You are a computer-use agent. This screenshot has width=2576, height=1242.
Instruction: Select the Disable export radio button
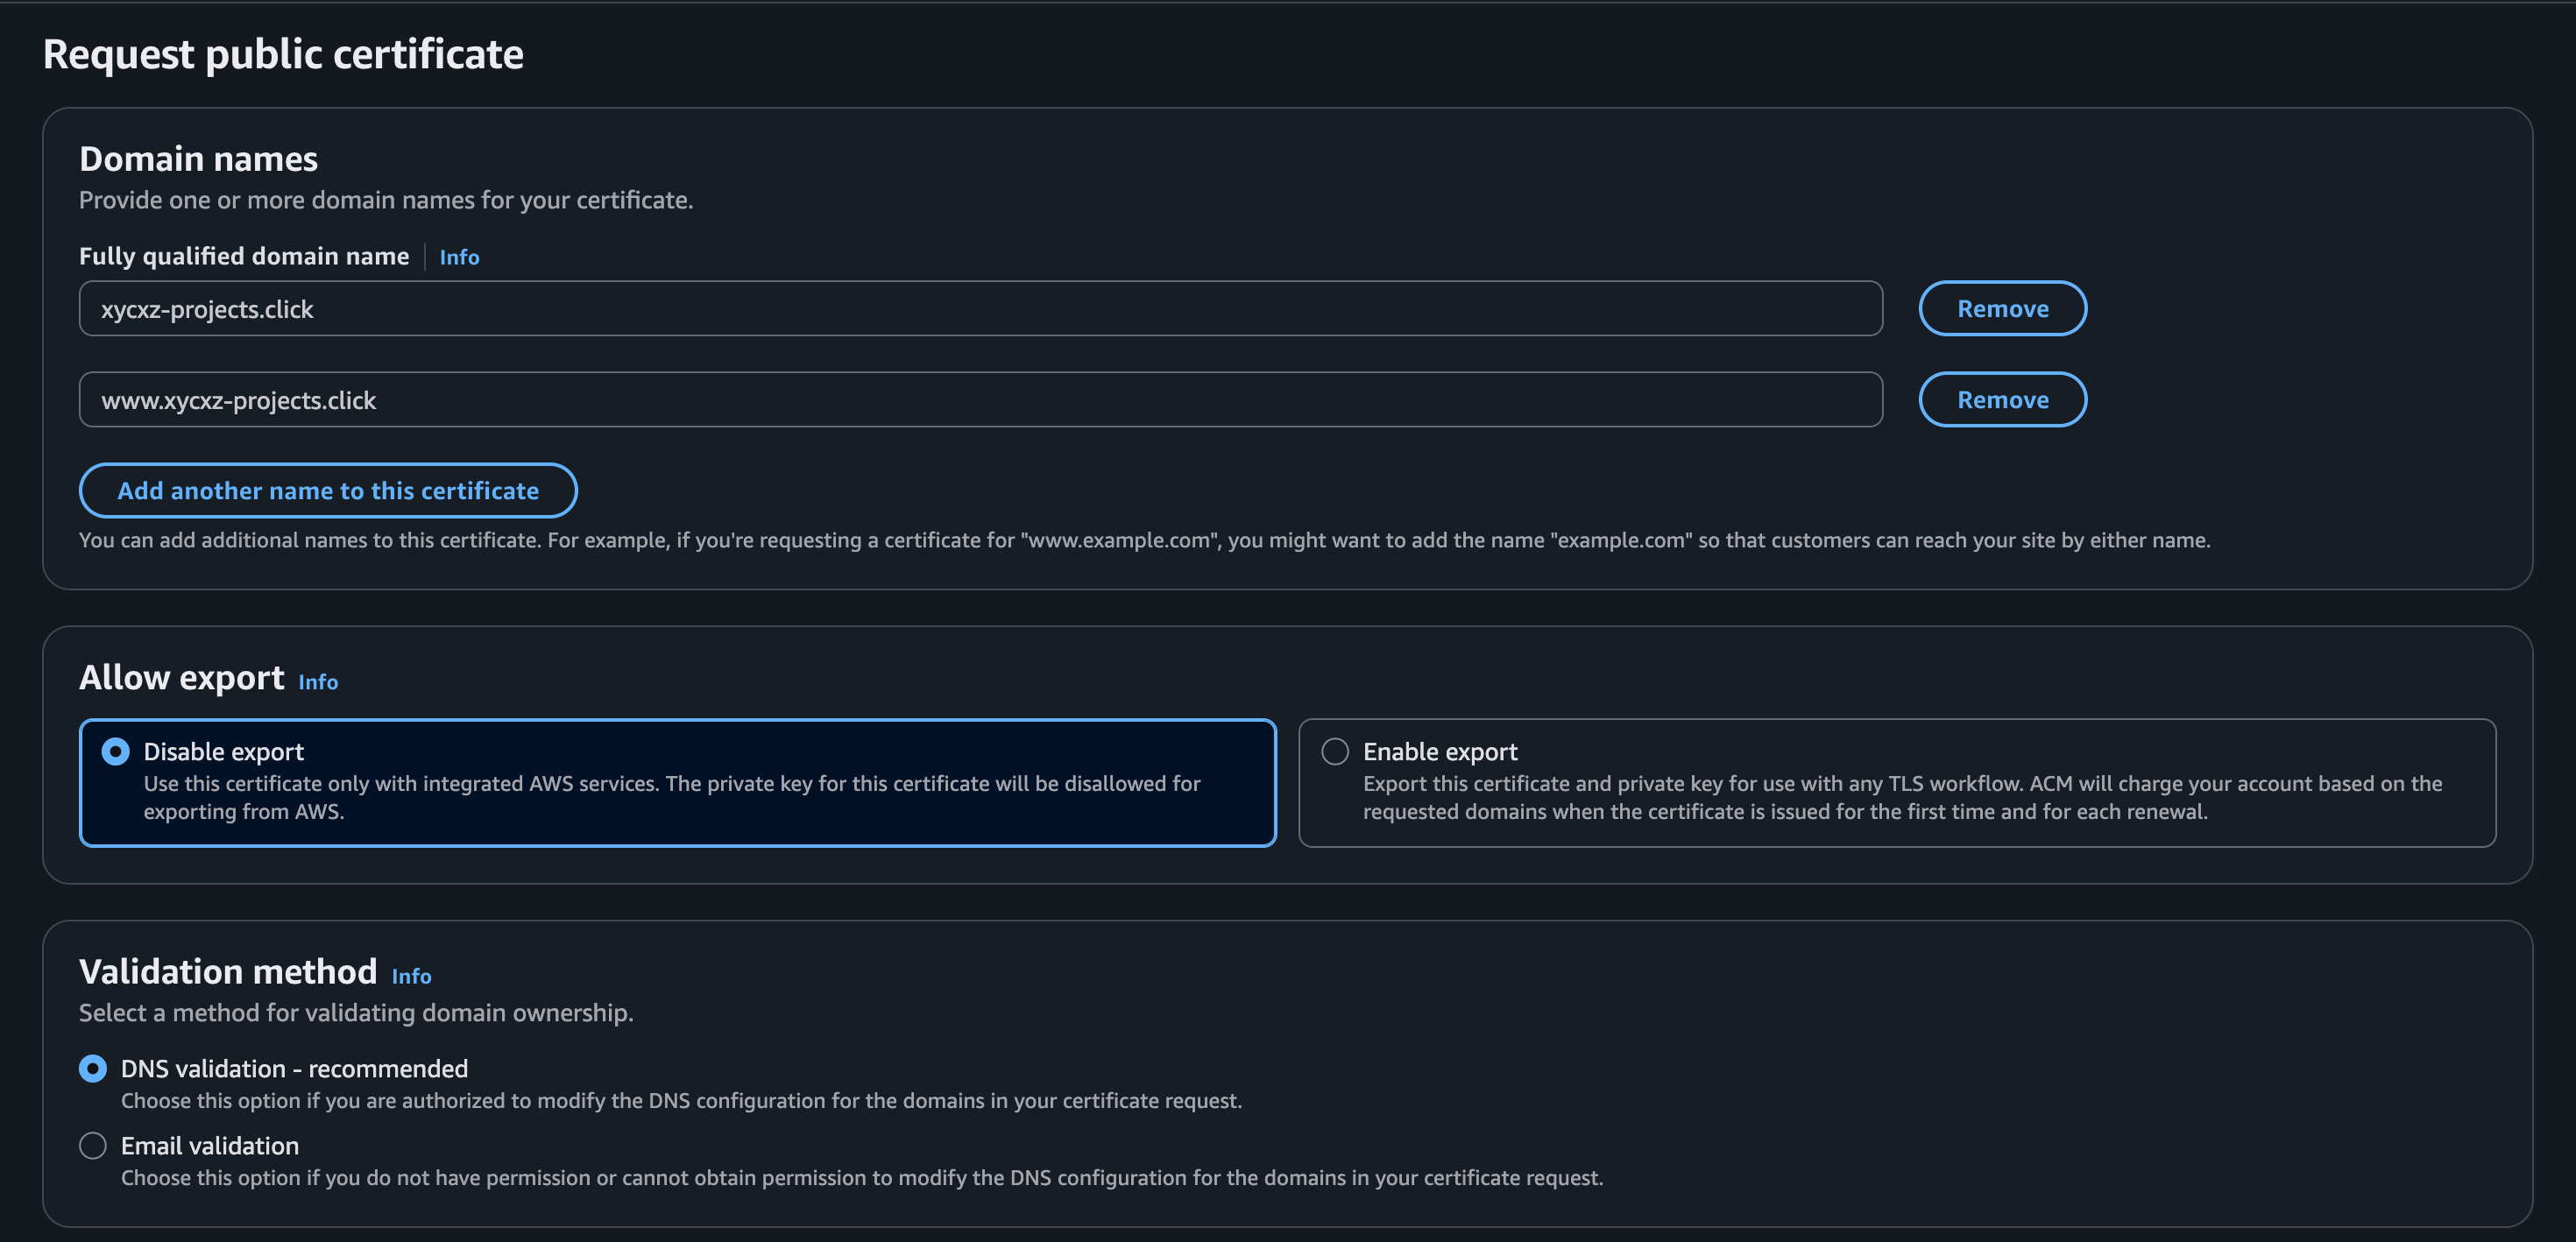pos(114,750)
